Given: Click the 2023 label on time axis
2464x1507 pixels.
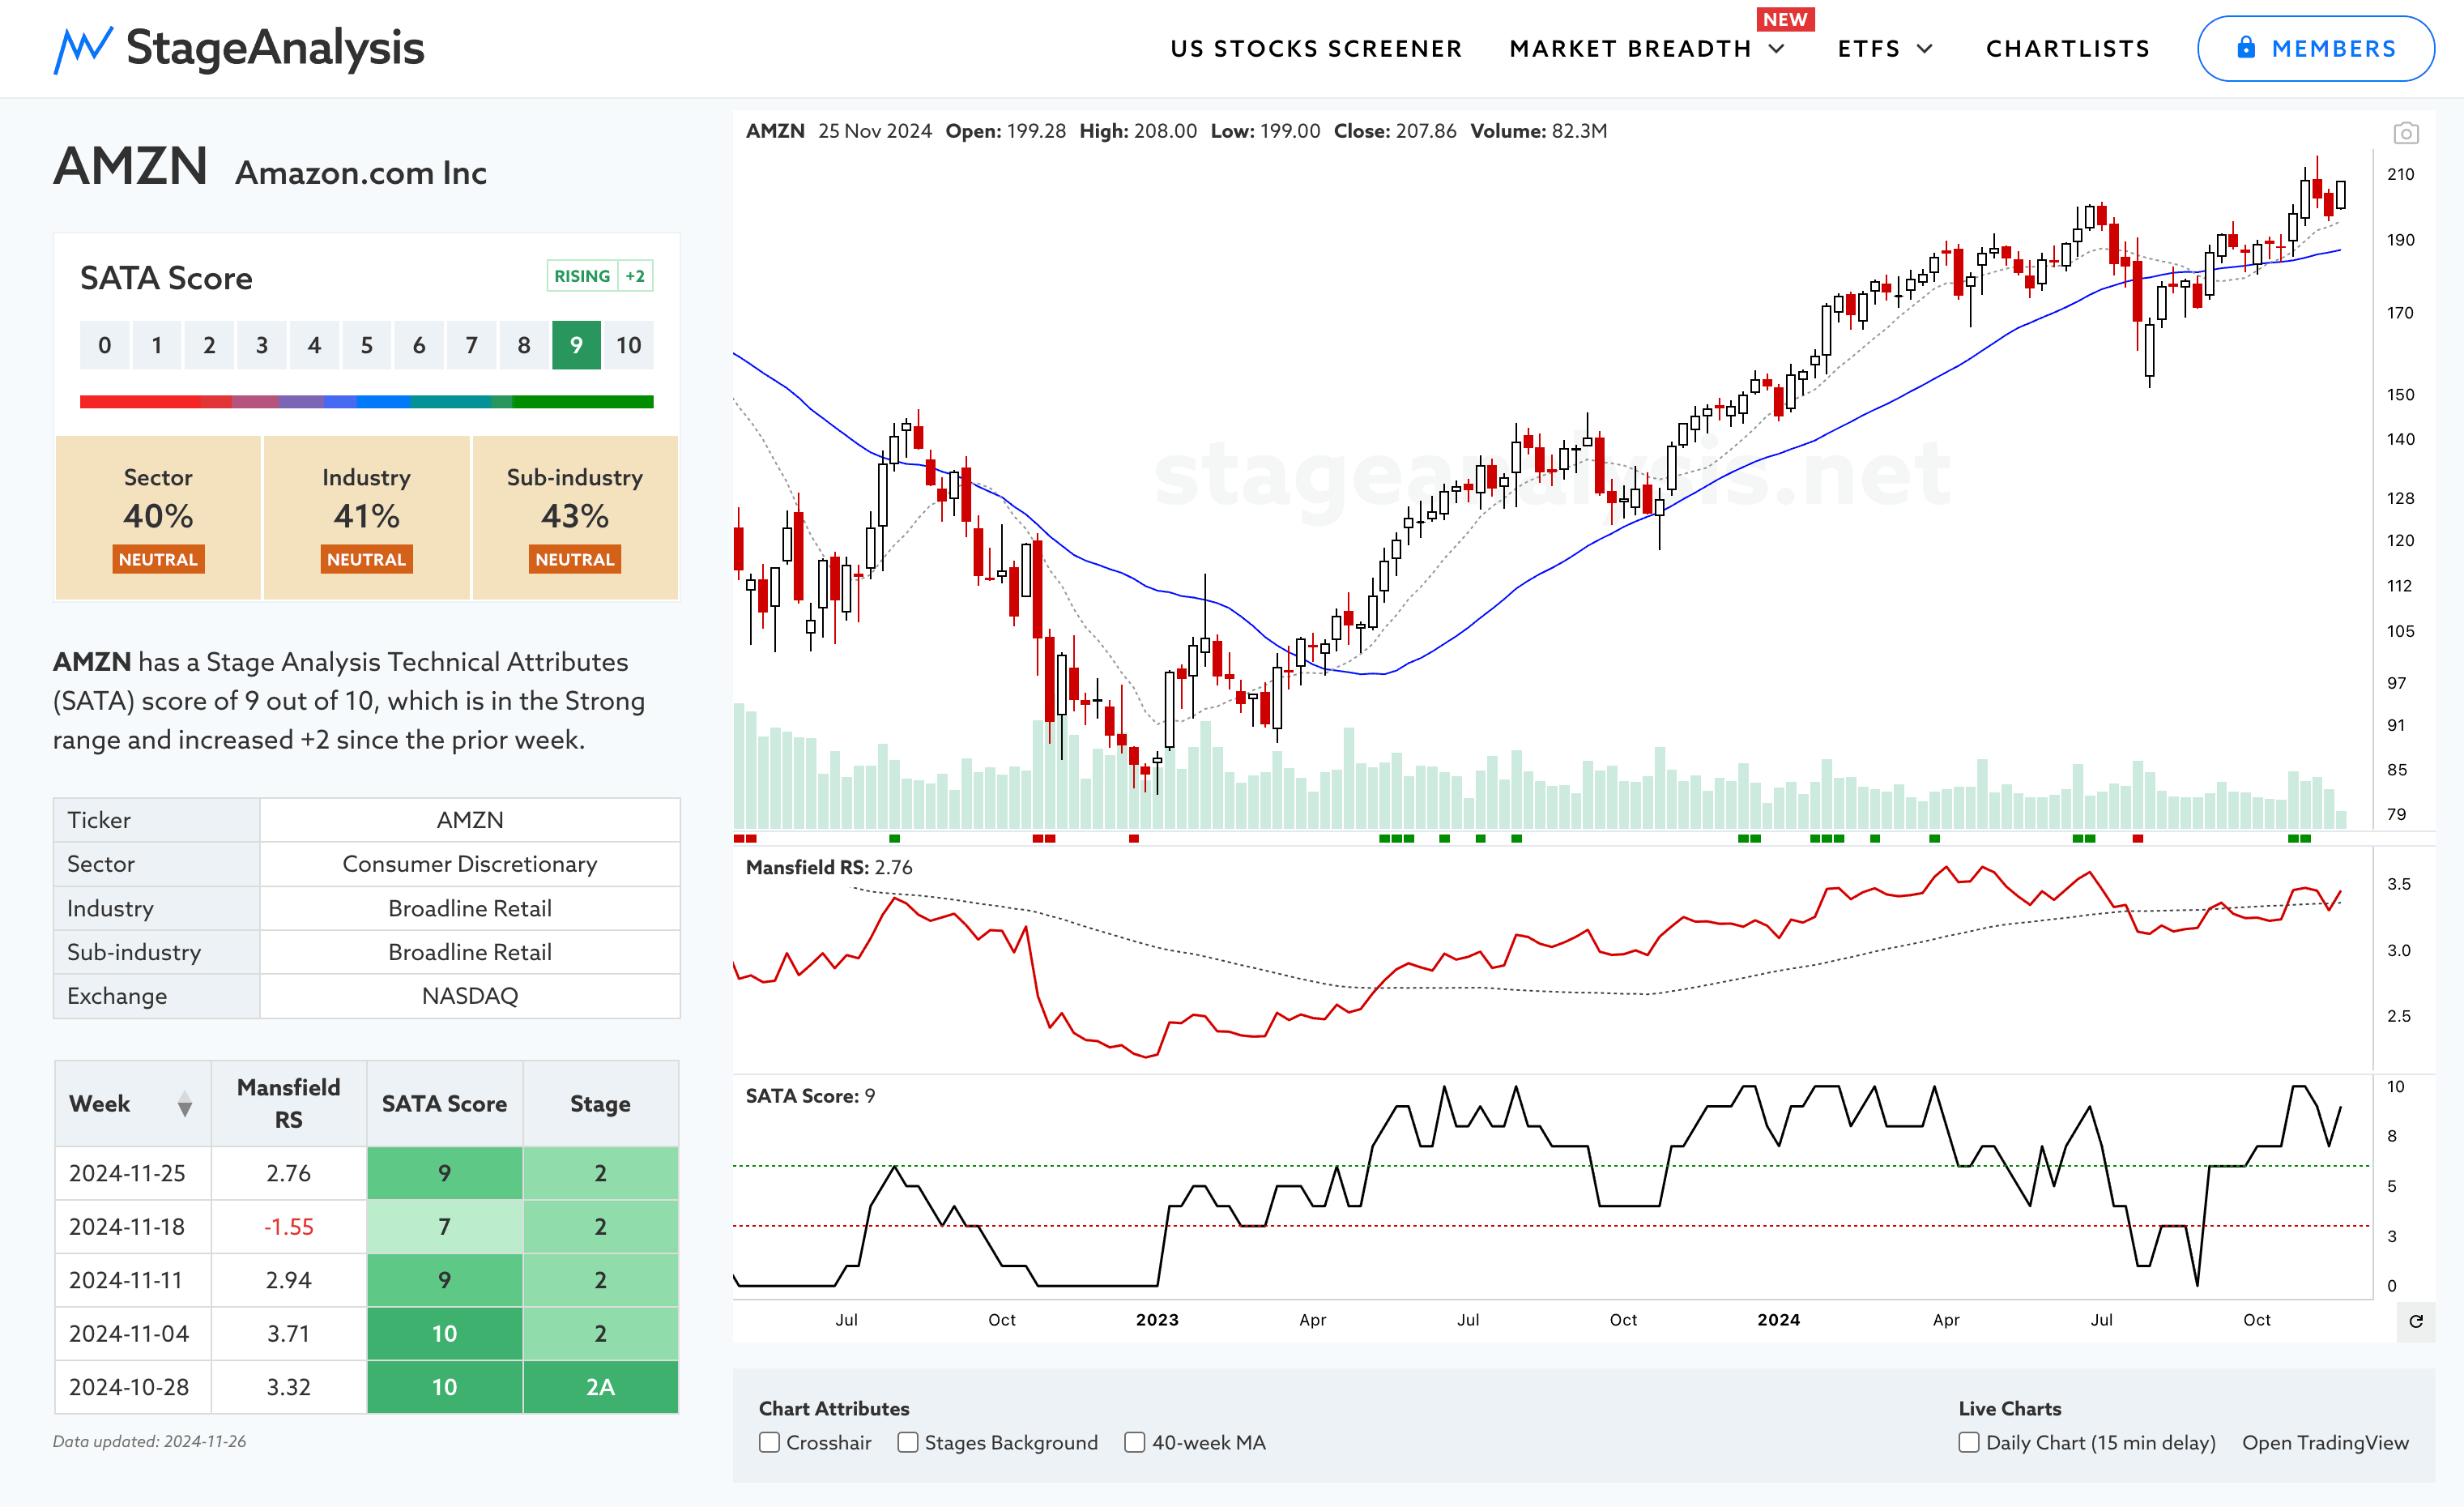Looking at the screenshot, I should click(1157, 1320).
